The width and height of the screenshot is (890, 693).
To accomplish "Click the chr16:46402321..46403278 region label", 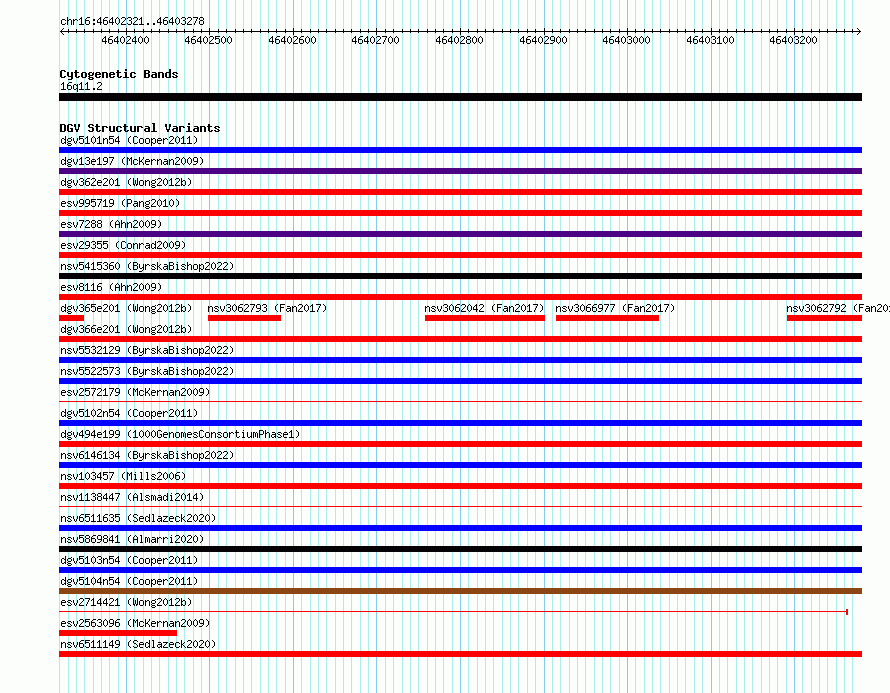I will 132,21.
